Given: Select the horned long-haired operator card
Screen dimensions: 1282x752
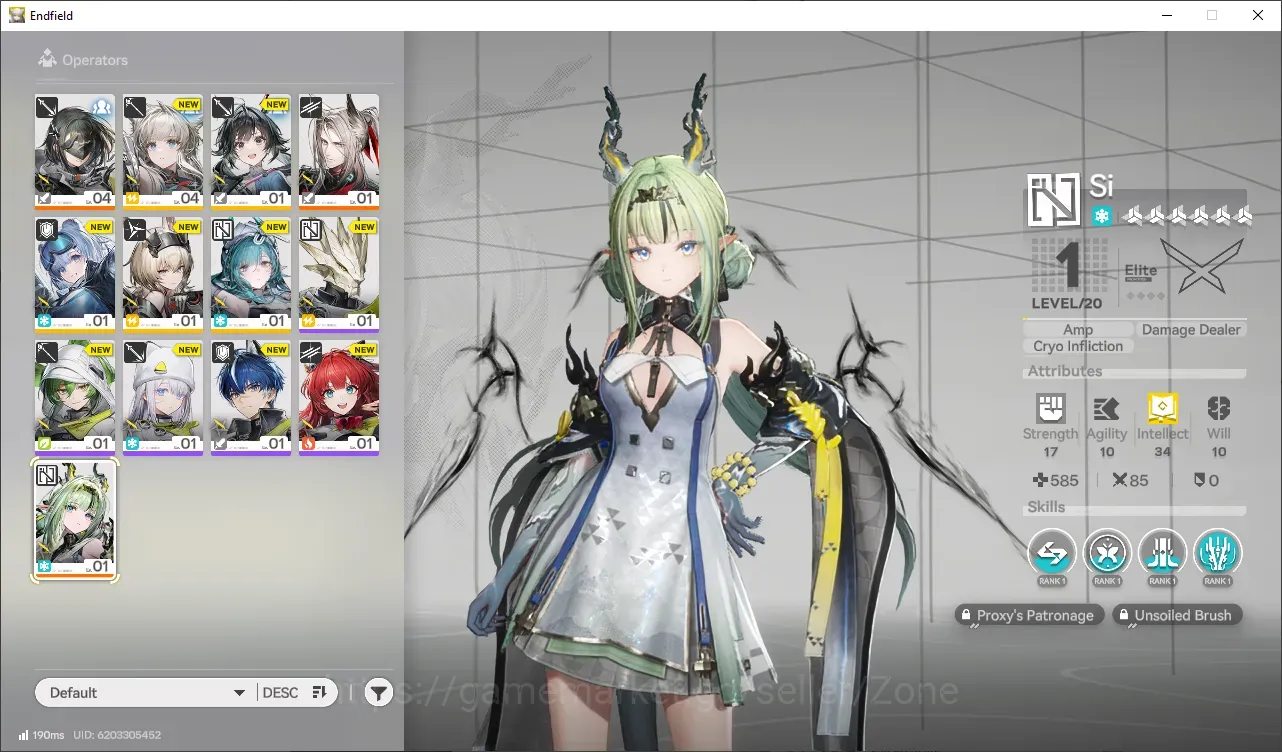Looking at the screenshot, I should click(x=339, y=152).
